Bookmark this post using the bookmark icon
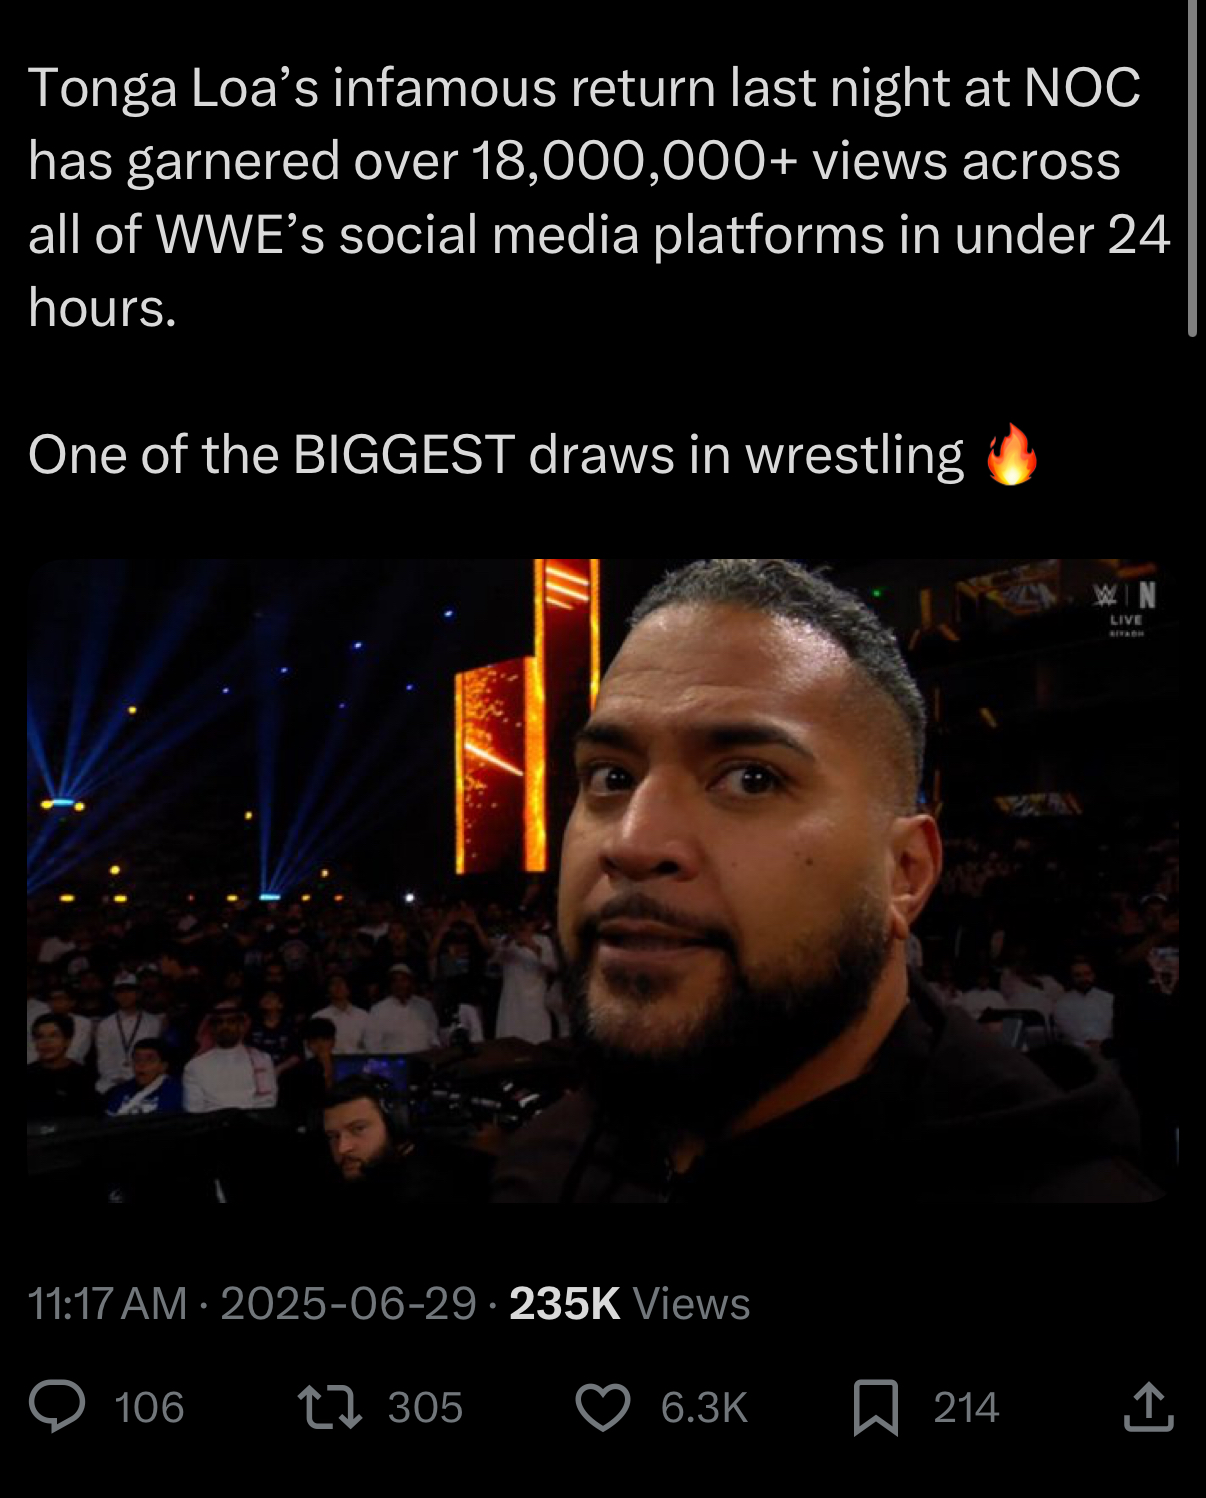 [x=875, y=1407]
